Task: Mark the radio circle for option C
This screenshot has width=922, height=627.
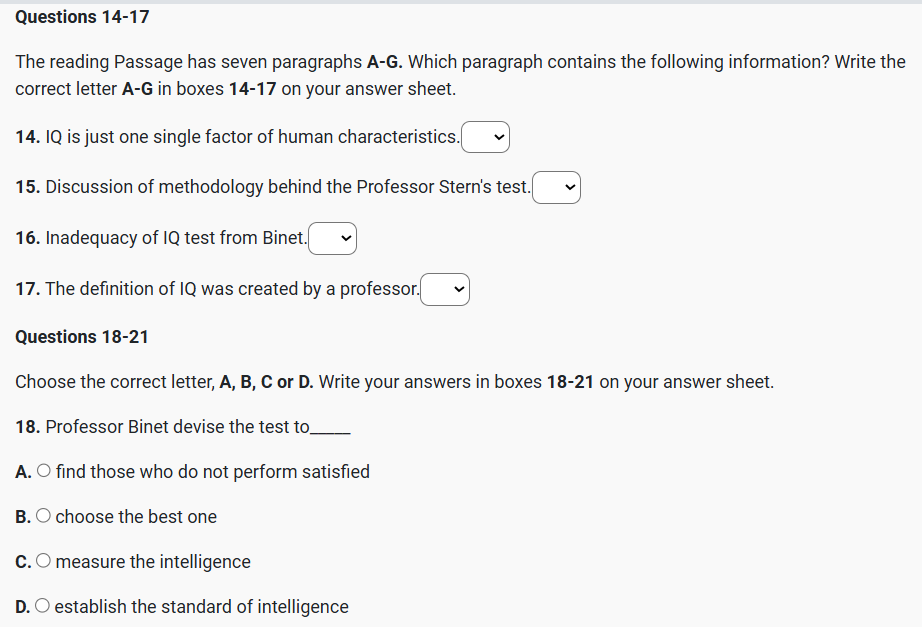Action: (x=44, y=562)
